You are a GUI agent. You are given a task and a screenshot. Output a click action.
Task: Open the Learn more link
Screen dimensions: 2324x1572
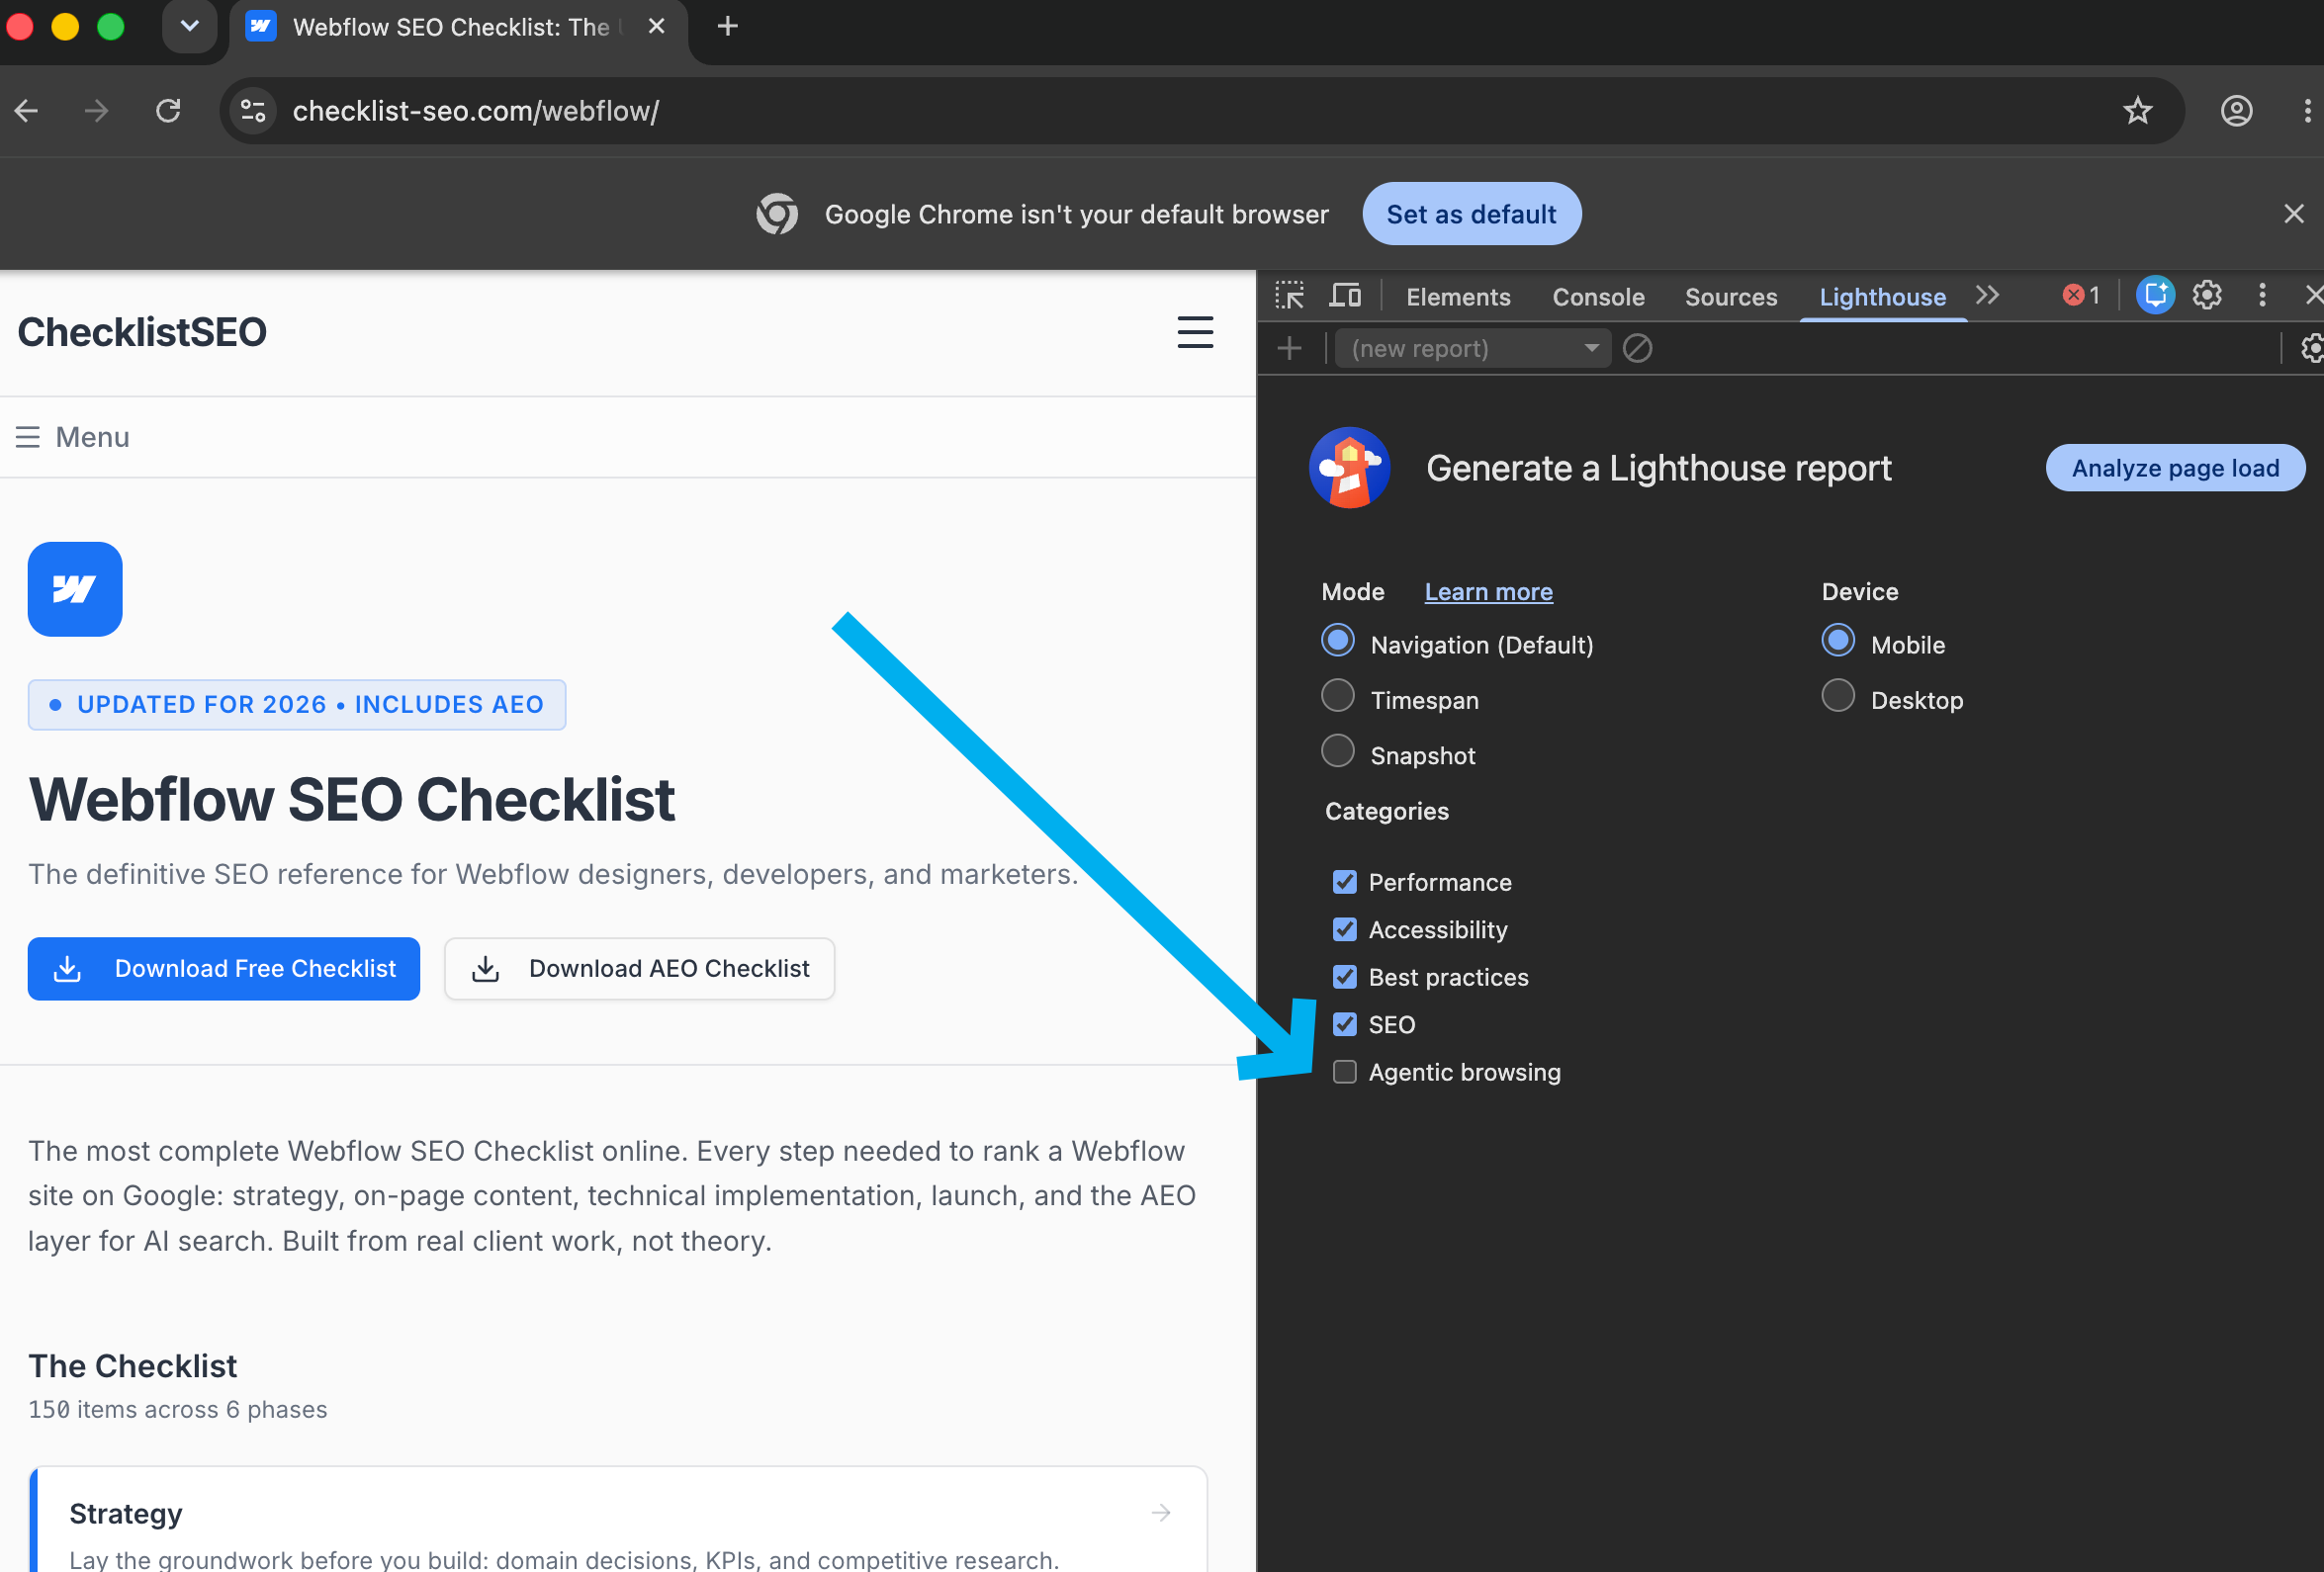click(x=1487, y=592)
